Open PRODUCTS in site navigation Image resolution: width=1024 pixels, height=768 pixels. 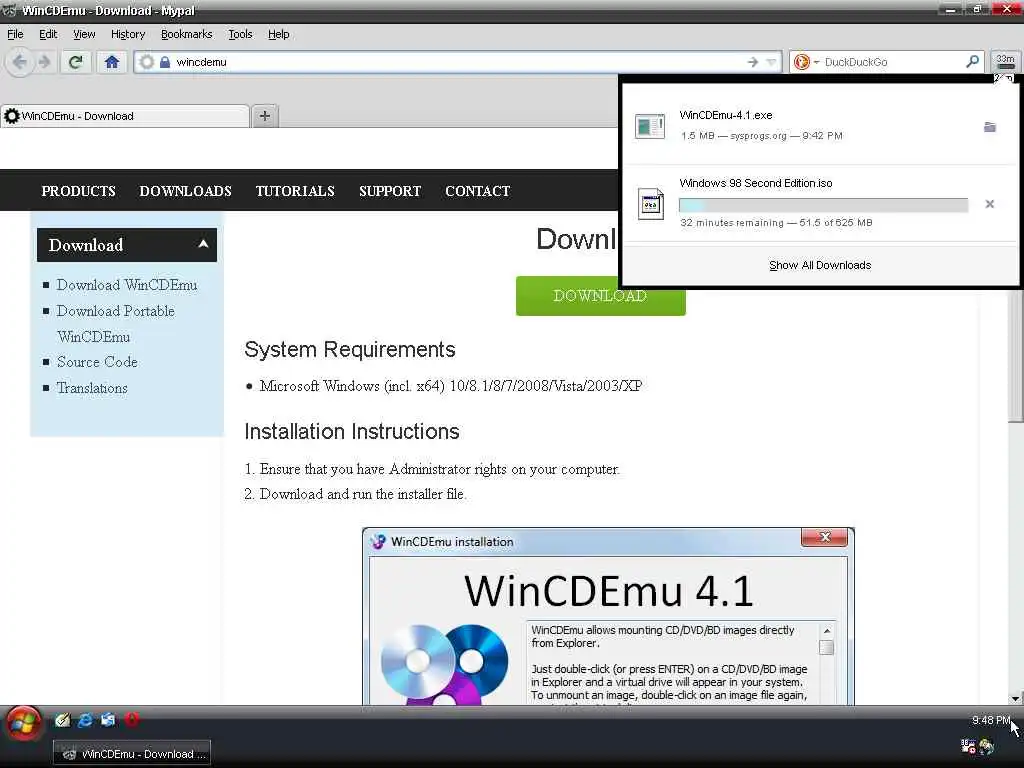(x=78, y=191)
